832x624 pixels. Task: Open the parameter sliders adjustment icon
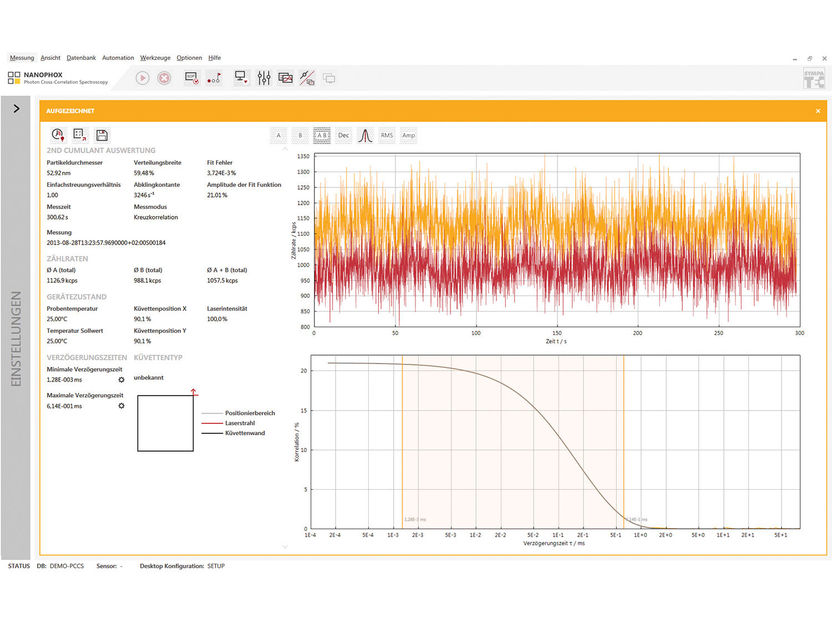(x=266, y=77)
